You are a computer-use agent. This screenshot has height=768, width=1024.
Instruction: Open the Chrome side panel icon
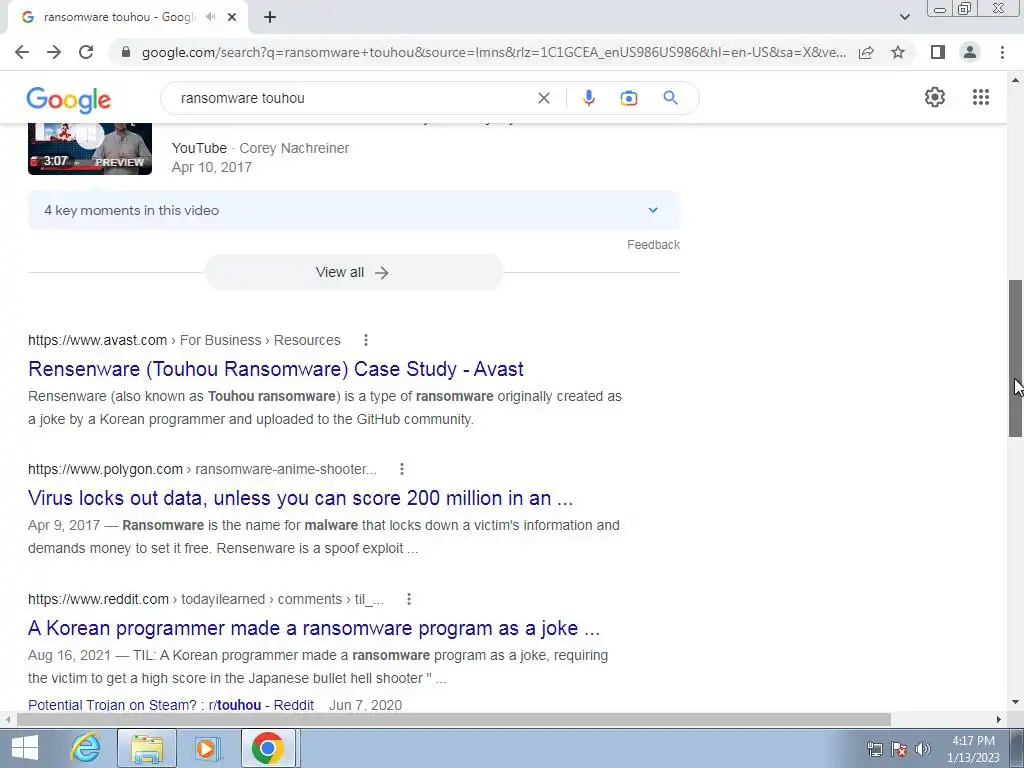938,52
